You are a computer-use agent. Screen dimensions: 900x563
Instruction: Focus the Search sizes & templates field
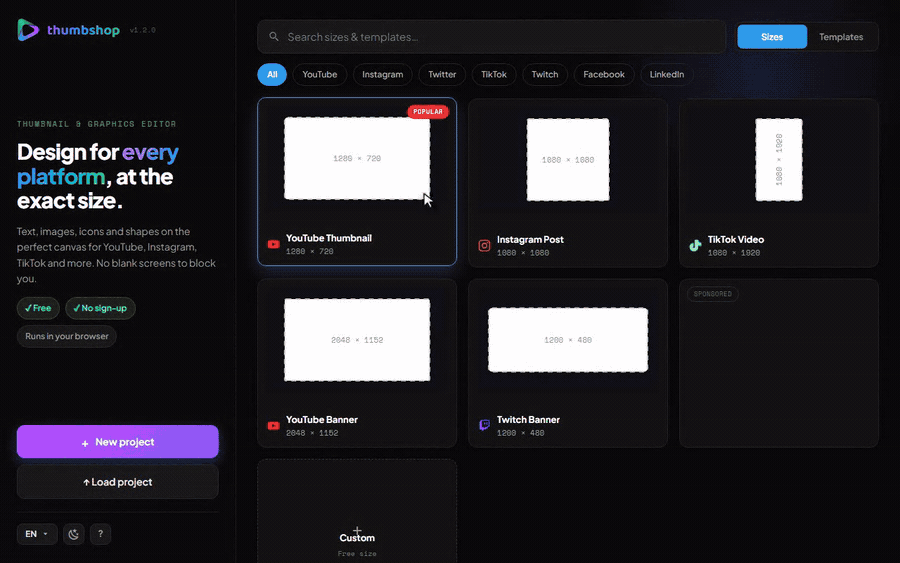pyautogui.click(x=492, y=37)
